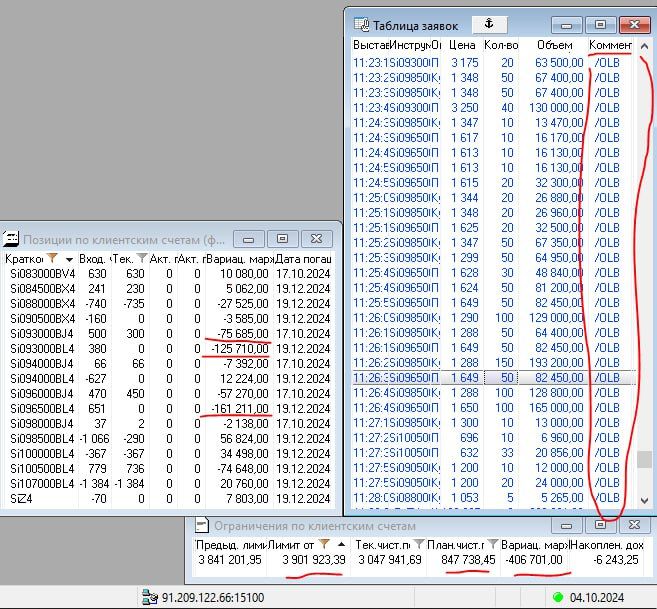Click the Вход. column header in positions

95,259
